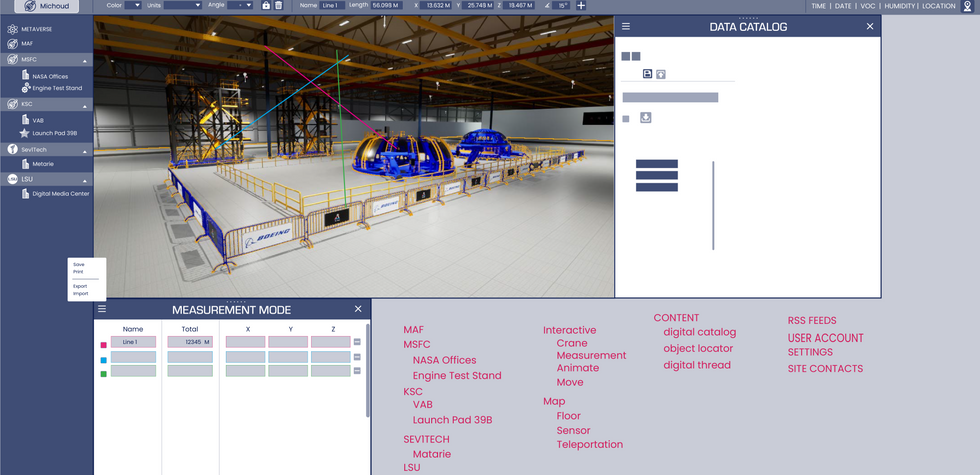Click TIME in the top status bar
980x475 pixels.
point(819,6)
